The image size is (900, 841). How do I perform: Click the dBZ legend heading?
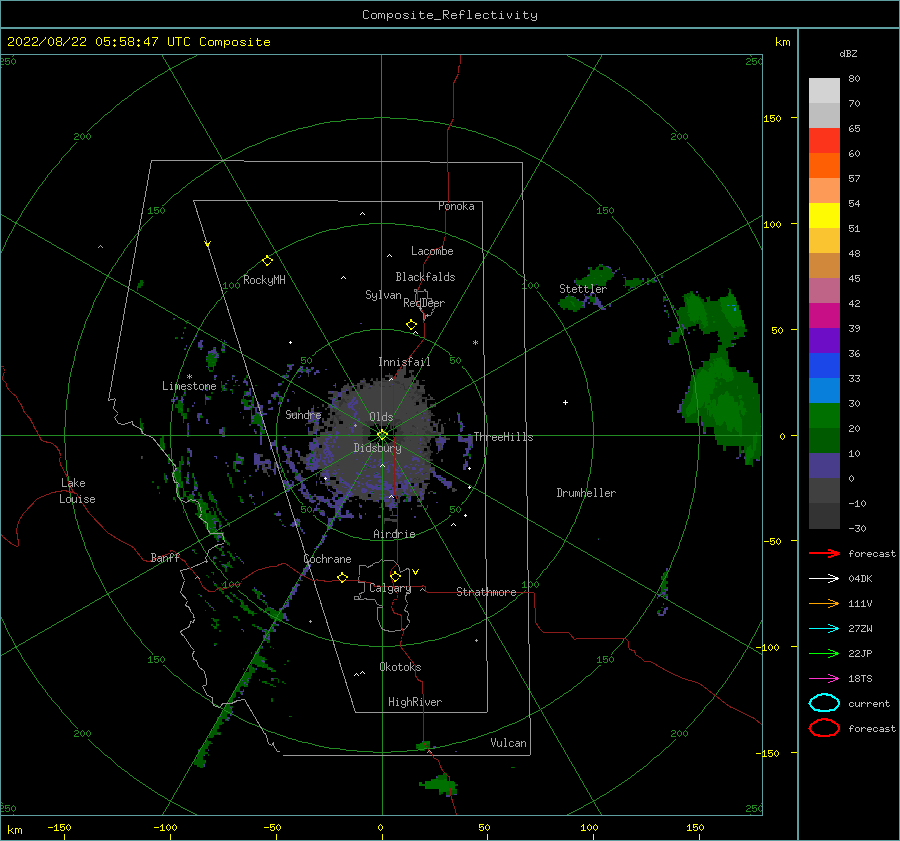848,53
